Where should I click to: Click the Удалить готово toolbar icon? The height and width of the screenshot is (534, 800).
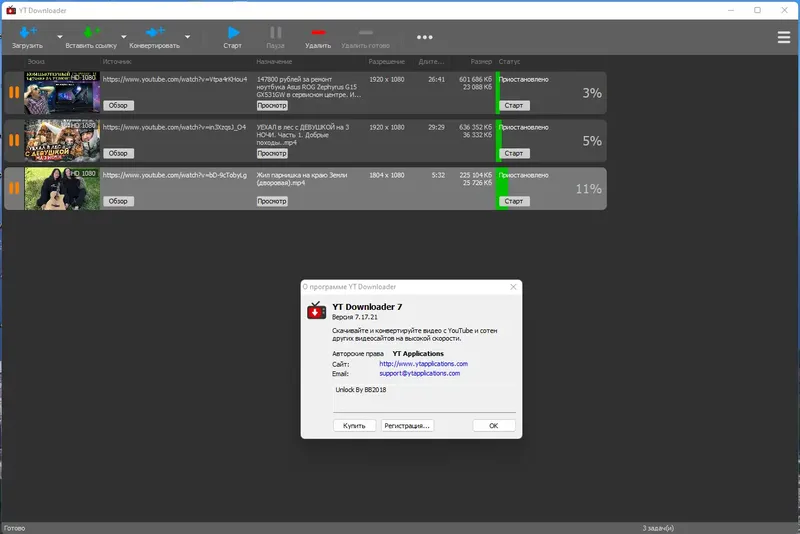coord(365,33)
